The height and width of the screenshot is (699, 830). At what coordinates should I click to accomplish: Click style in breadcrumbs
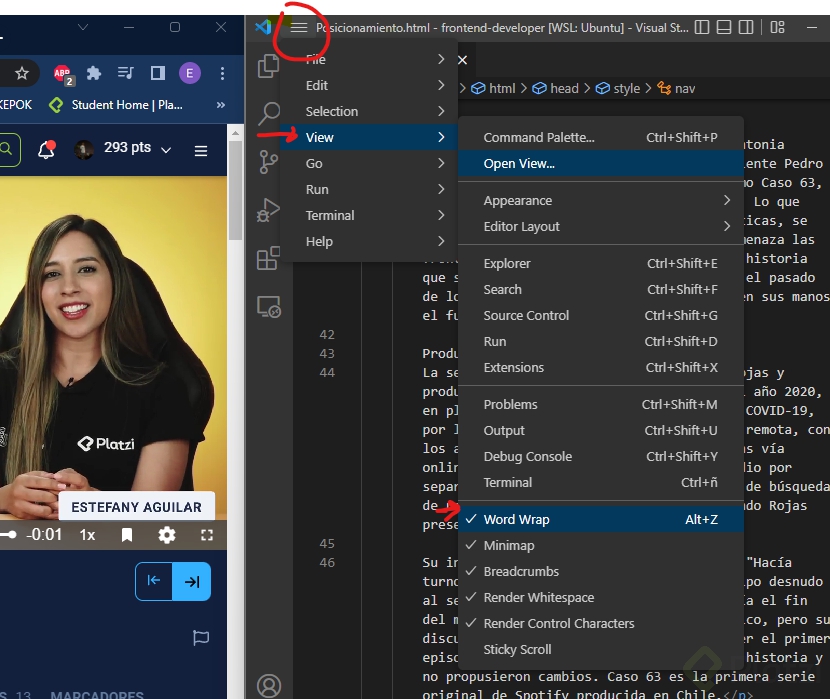coord(618,88)
